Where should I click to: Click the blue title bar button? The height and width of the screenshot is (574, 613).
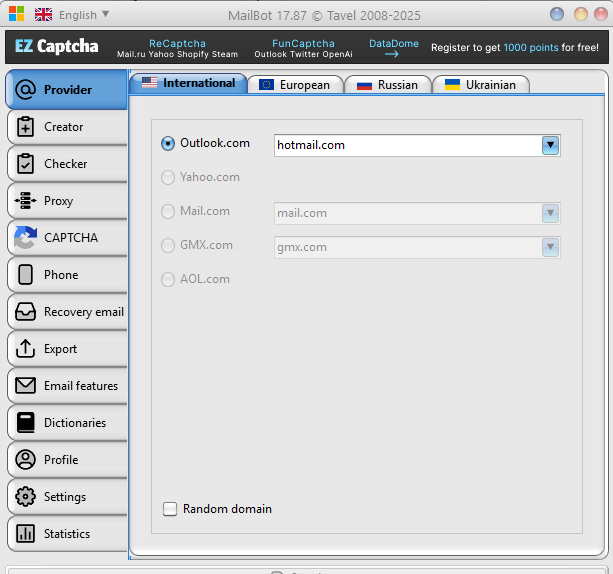point(557,14)
